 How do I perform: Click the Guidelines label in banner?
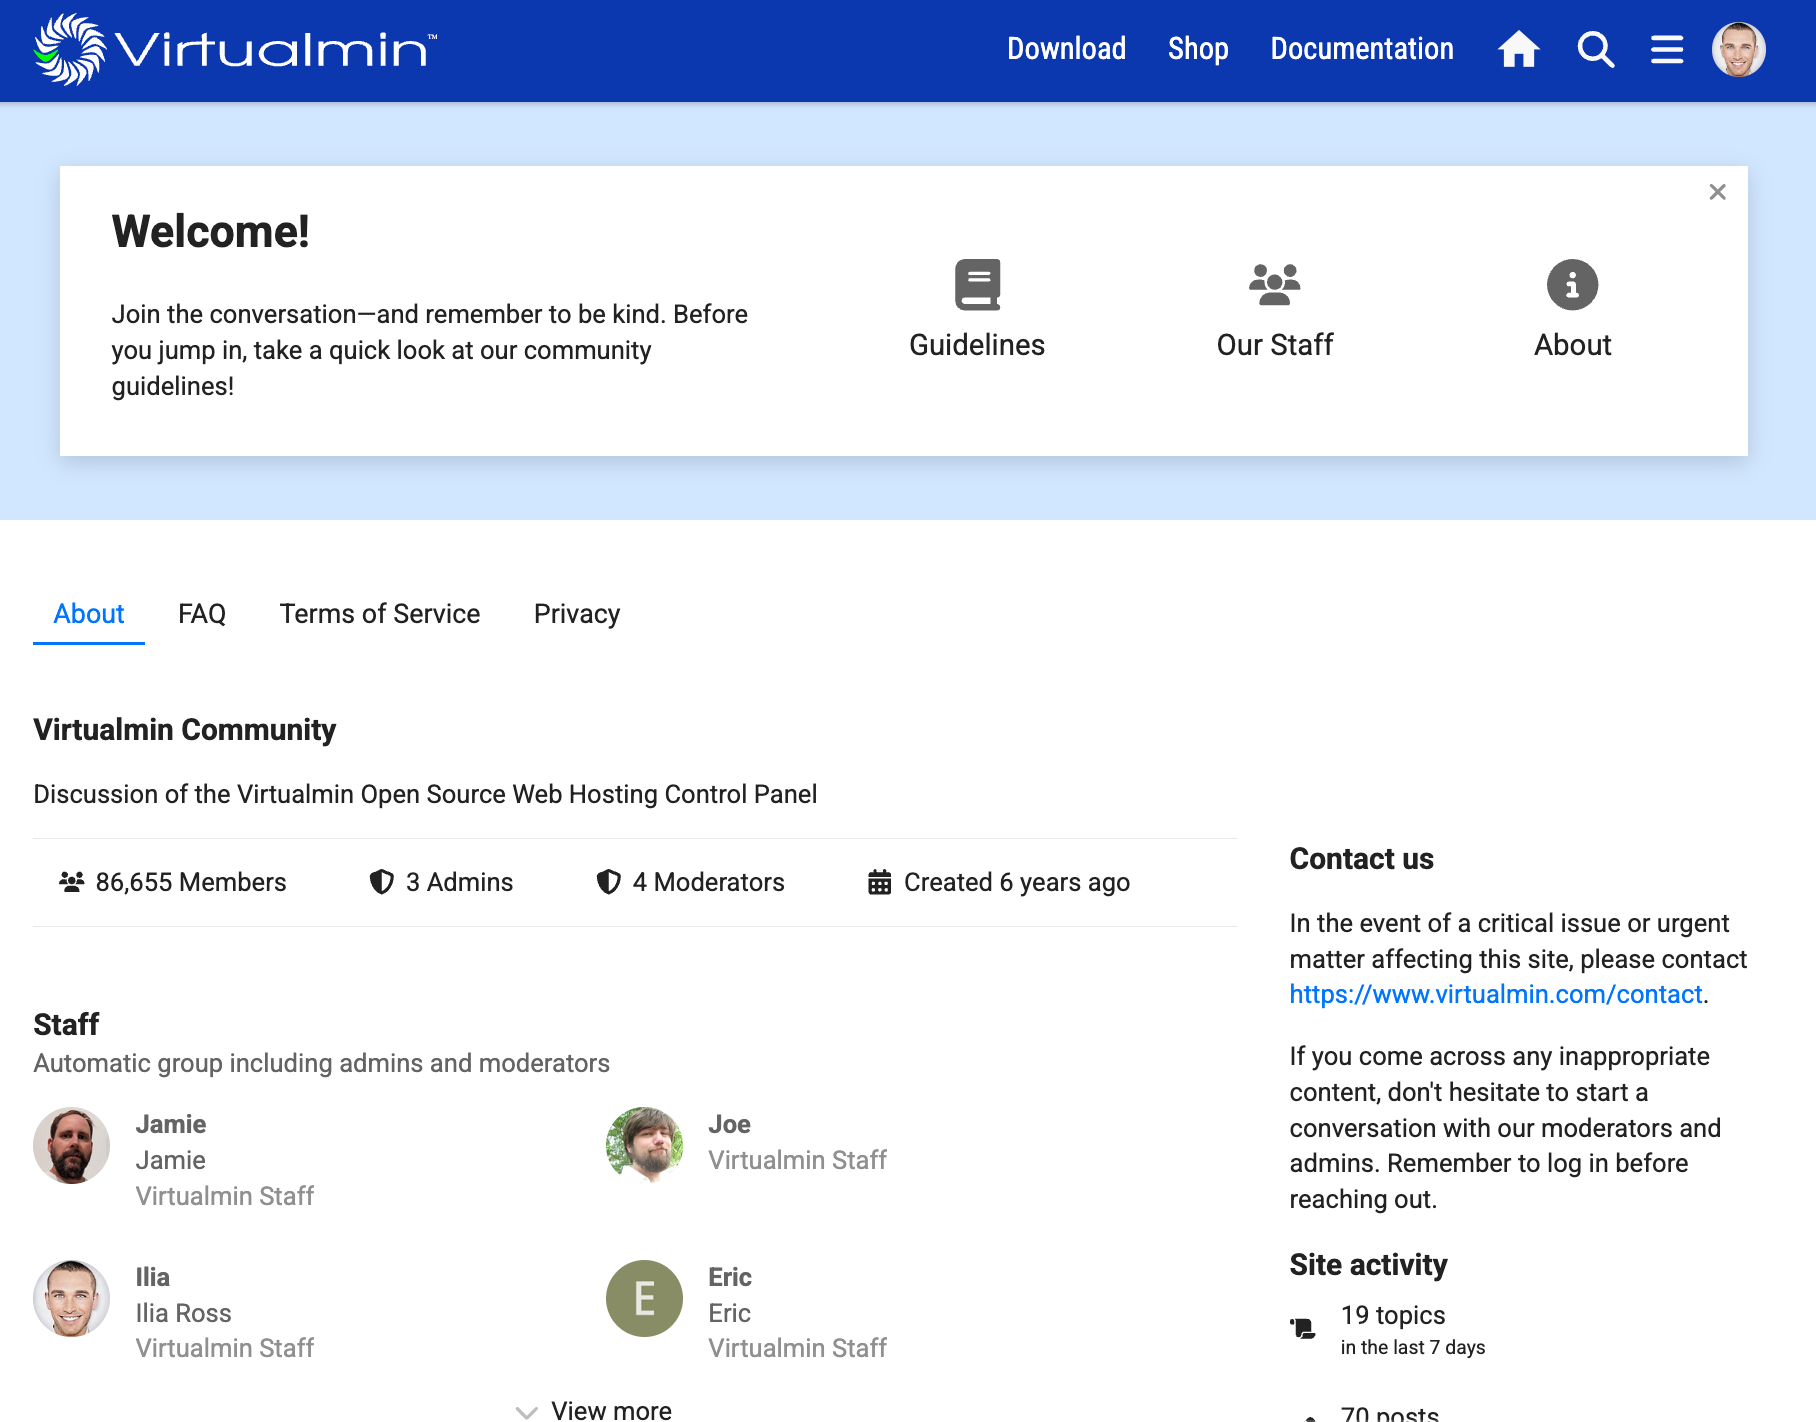[x=977, y=345]
